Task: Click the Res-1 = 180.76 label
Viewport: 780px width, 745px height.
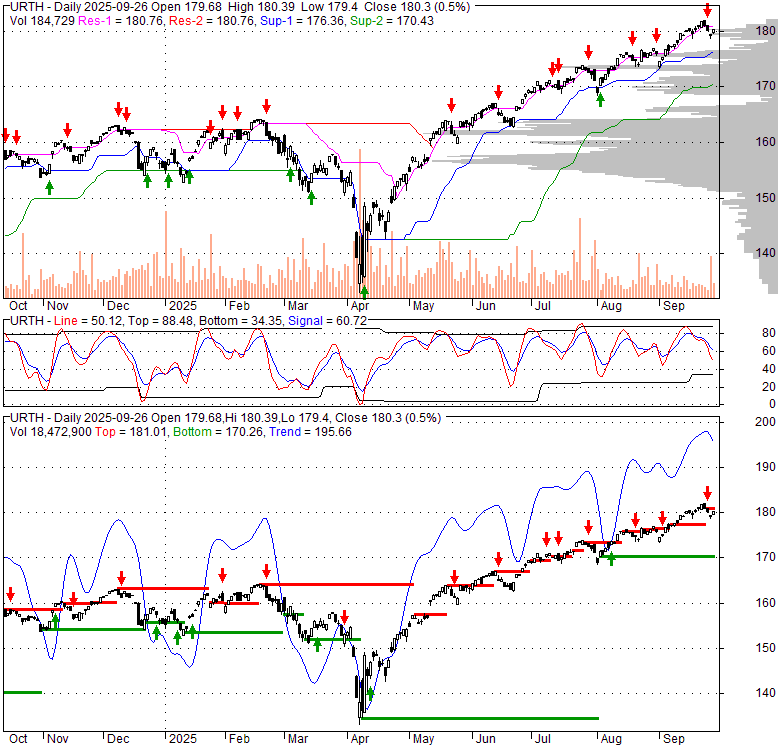Action: pyautogui.click(x=121, y=21)
